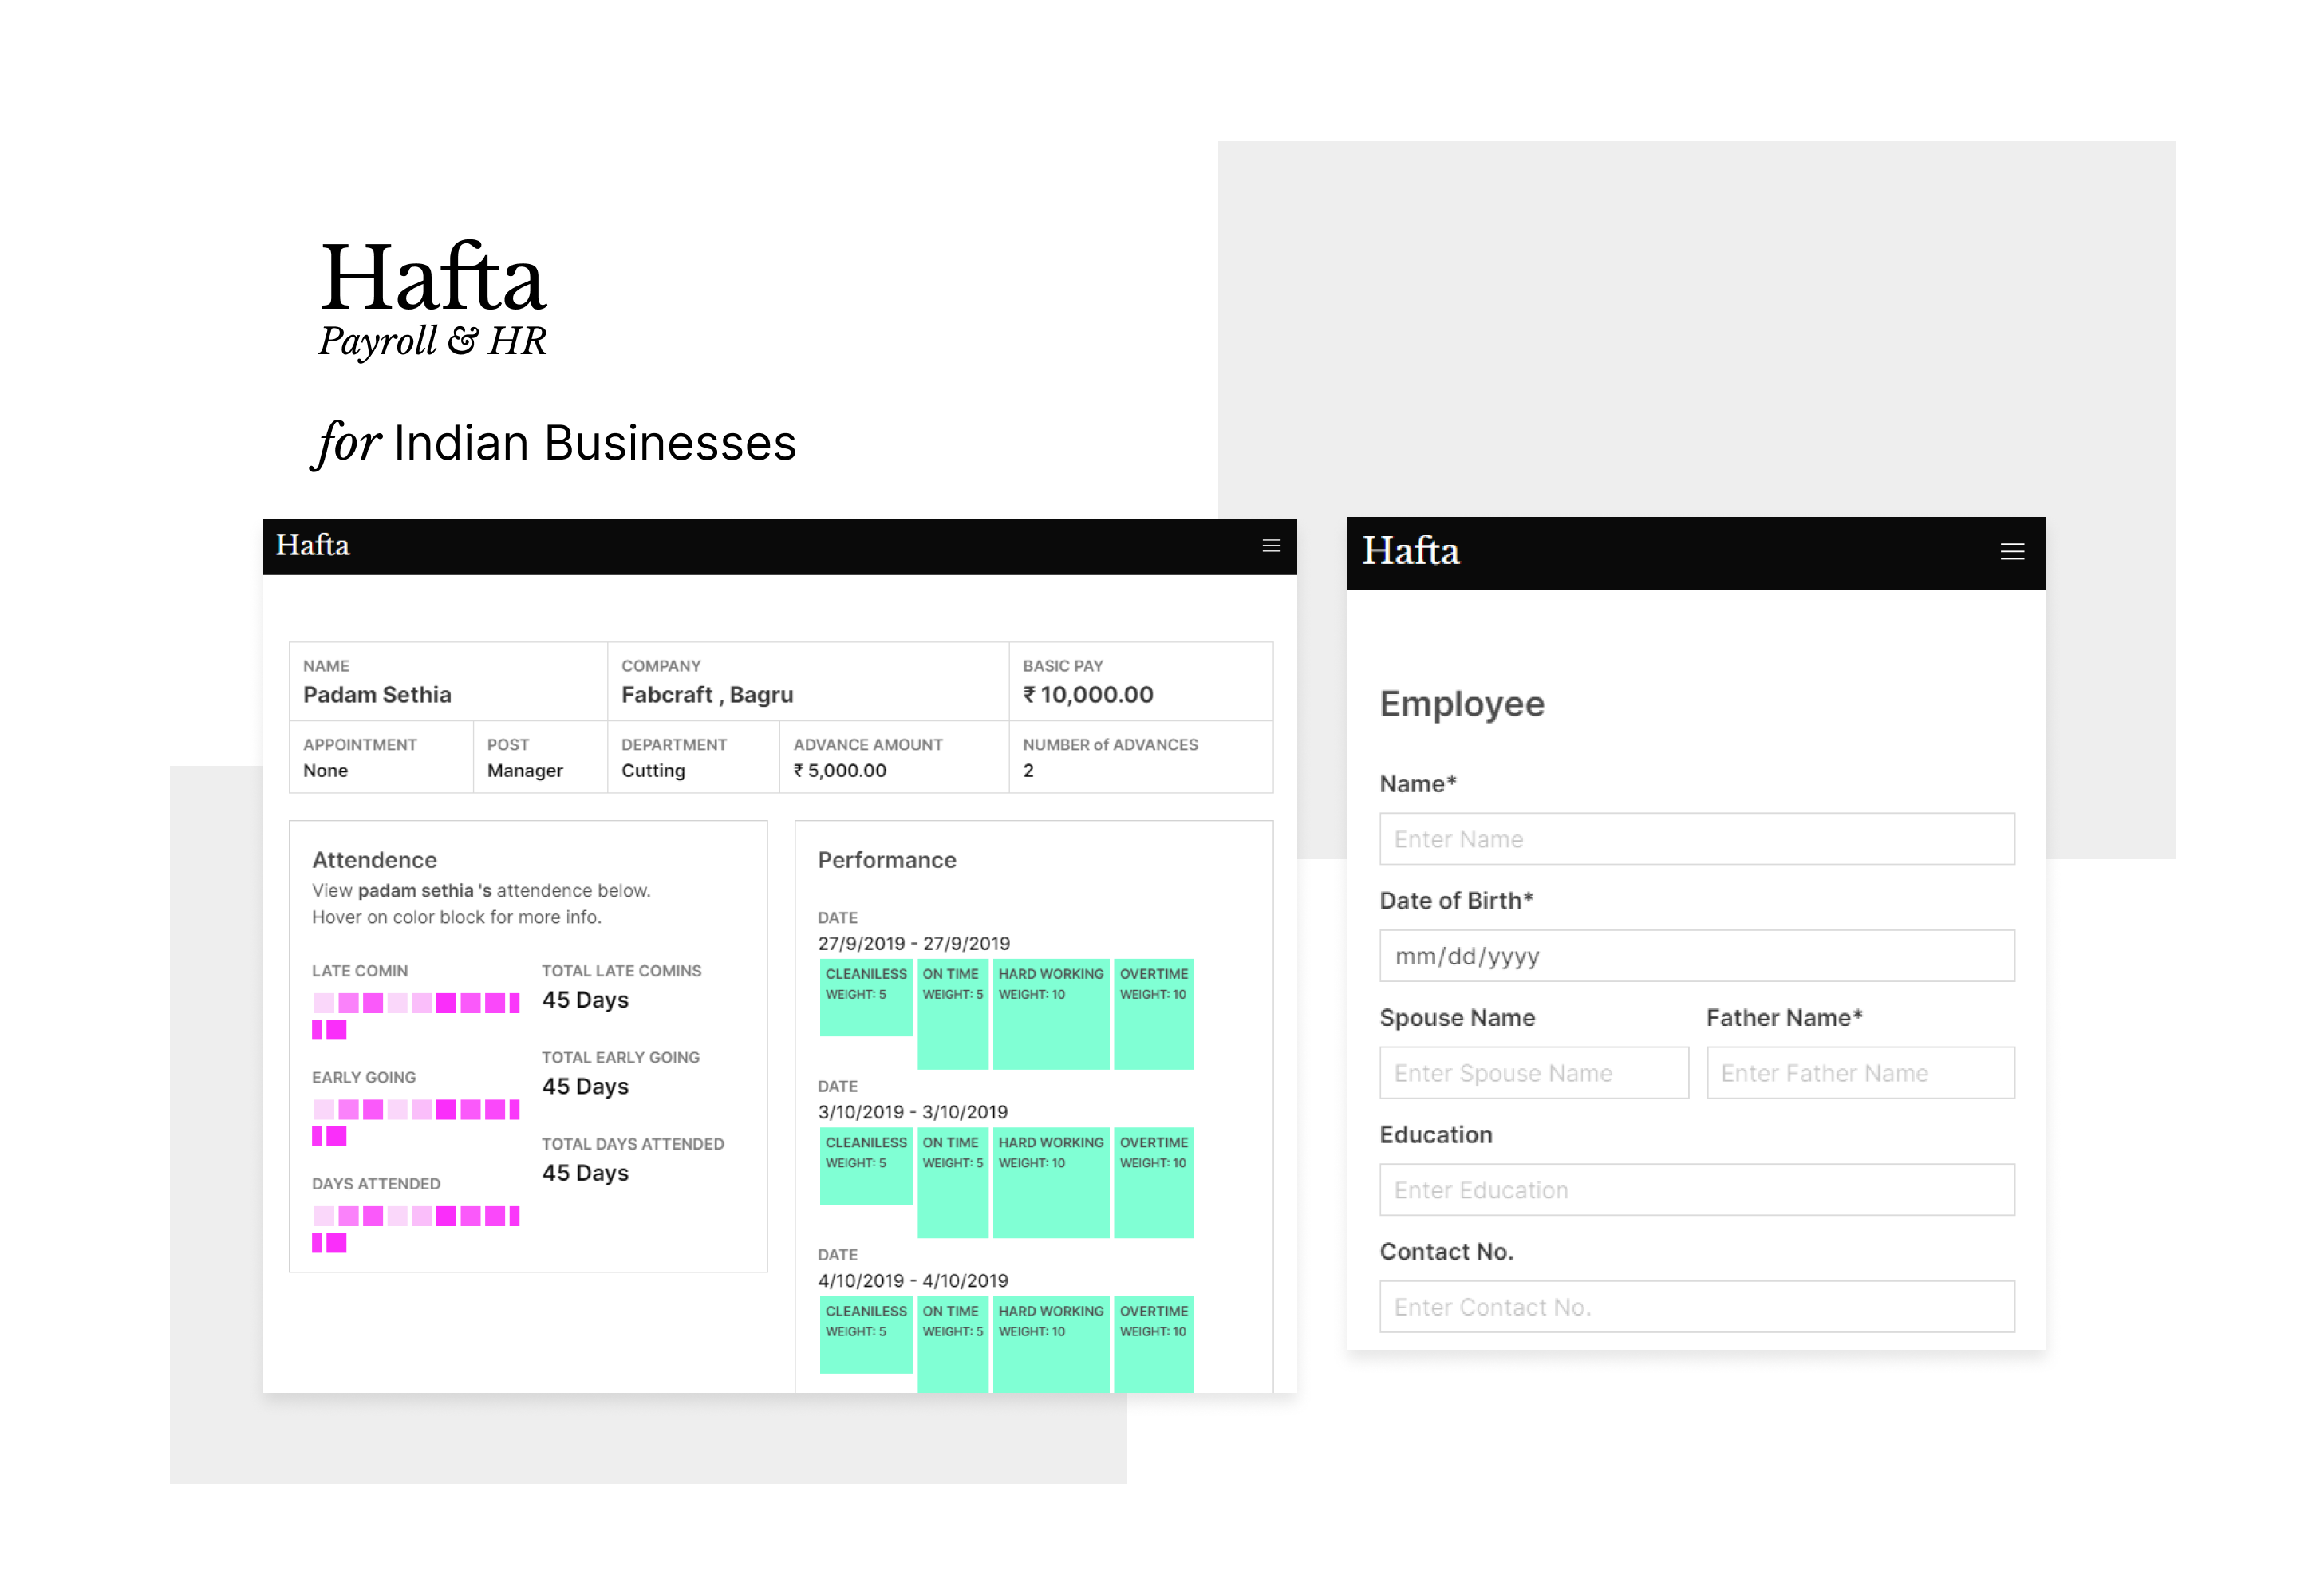
Task: Click first pink block under Early Going
Action: (324, 1109)
